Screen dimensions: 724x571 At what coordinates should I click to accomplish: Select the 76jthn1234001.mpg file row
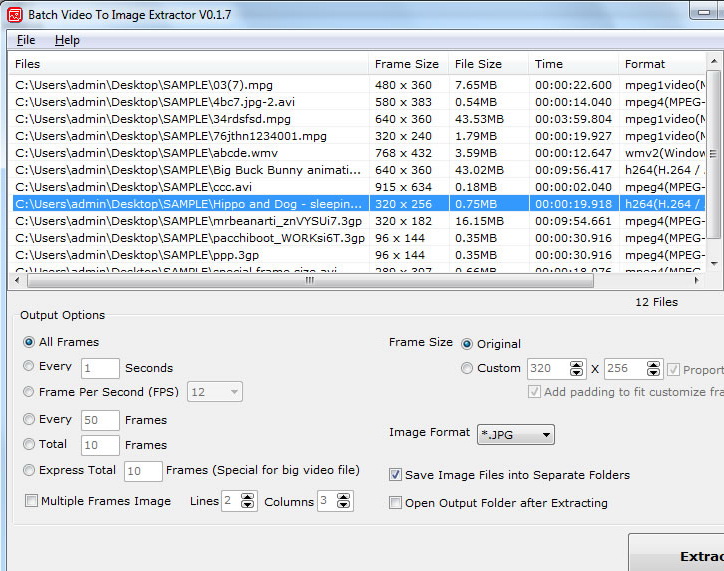[359, 136]
